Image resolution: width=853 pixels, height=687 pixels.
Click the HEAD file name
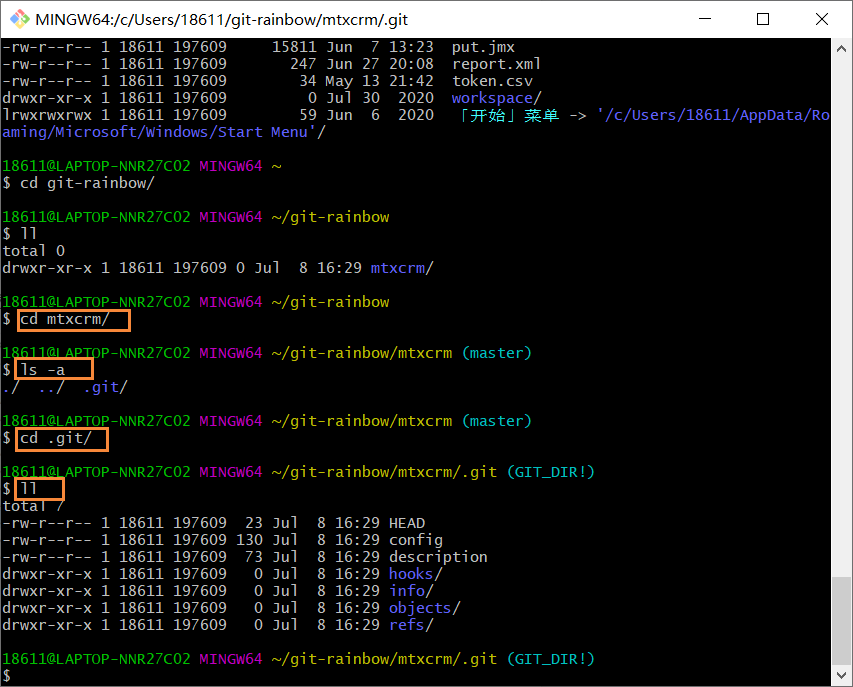tap(407, 523)
